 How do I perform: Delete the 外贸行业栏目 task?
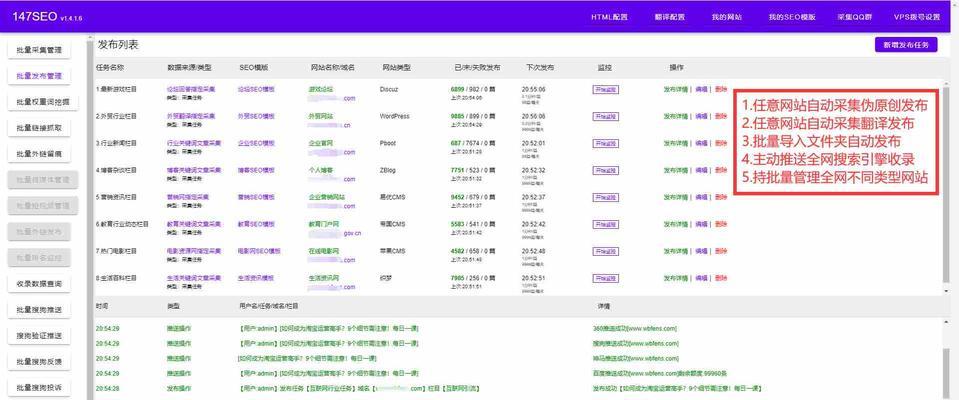pos(721,116)
